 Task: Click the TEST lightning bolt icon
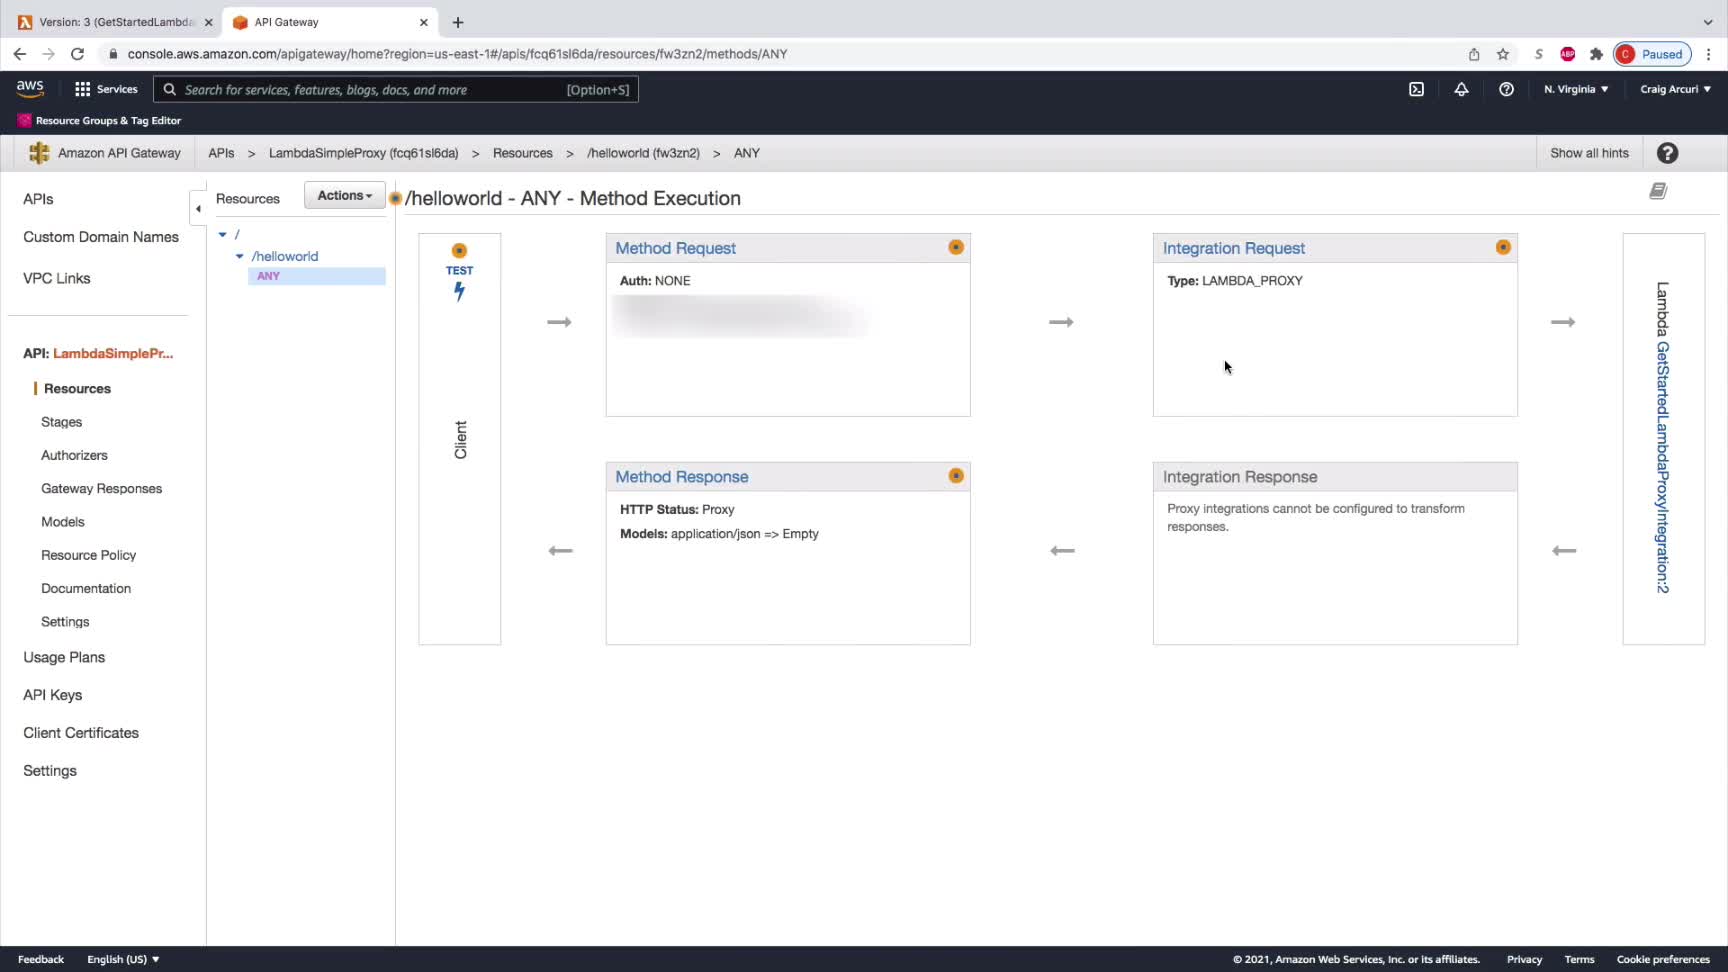(459, 291)
